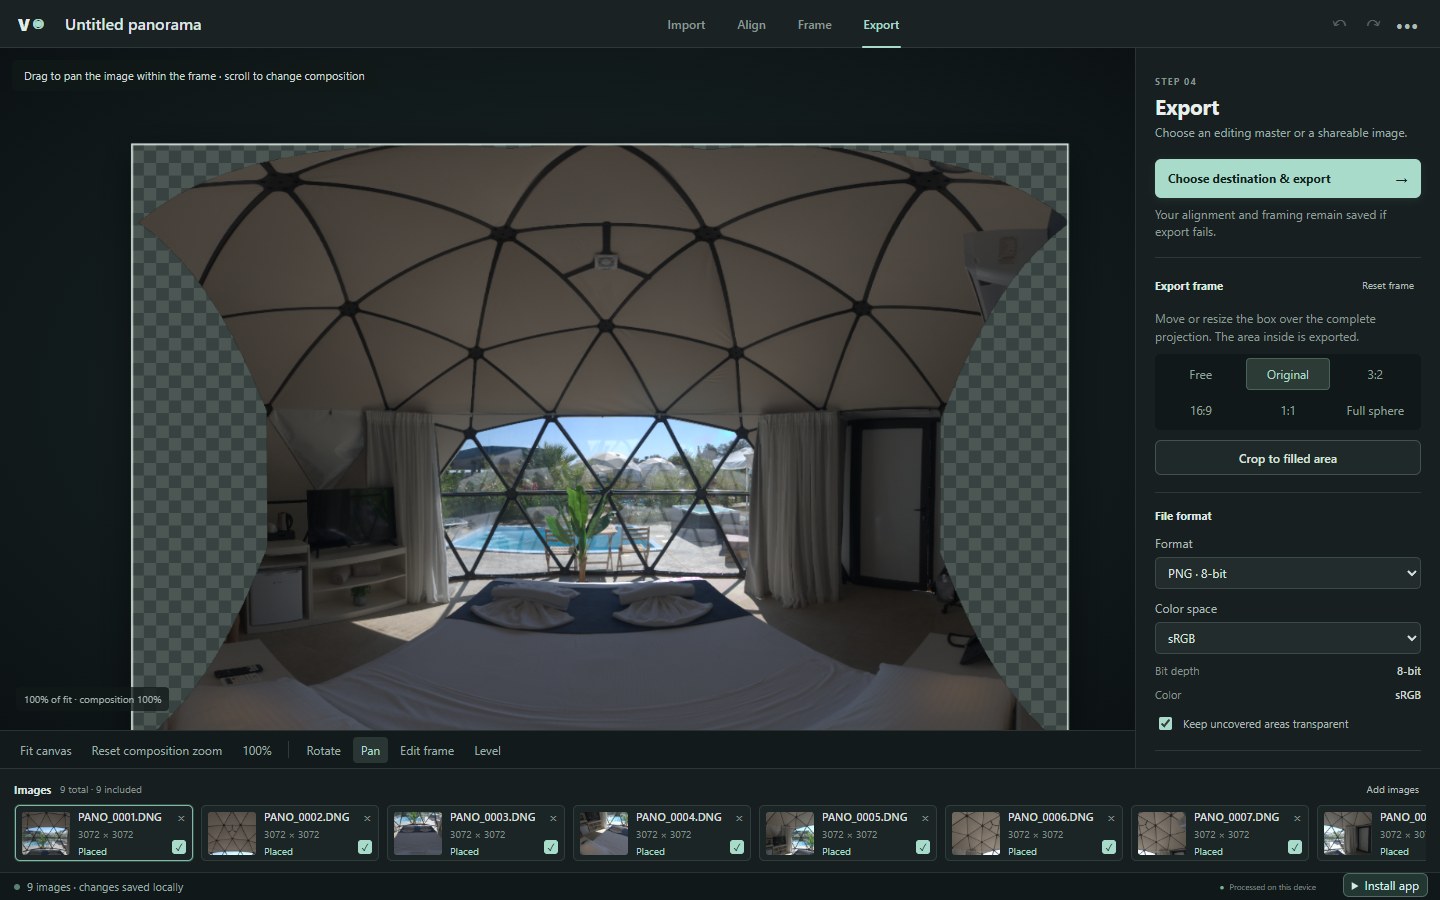Uncheck the PANO_0002.DNG include checkbox

click(365, 847)
